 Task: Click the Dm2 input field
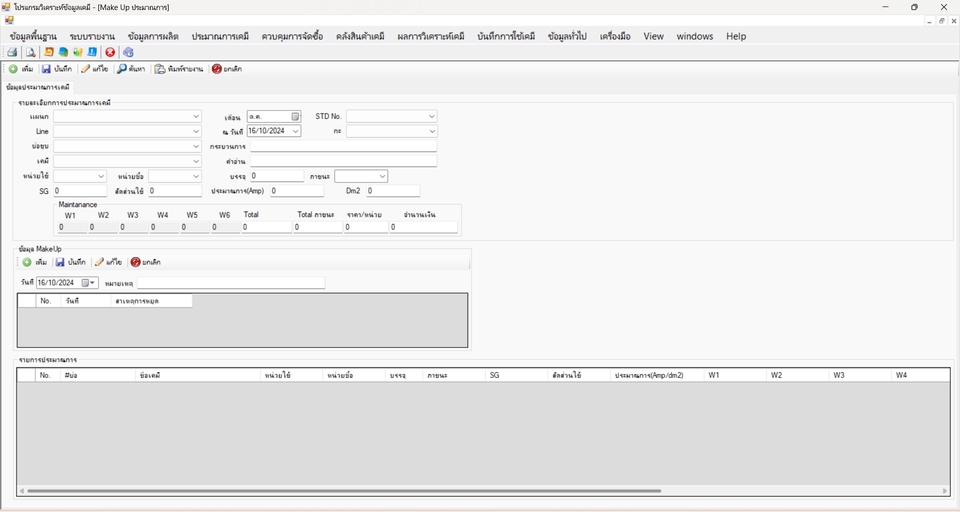tap(393, 191)
